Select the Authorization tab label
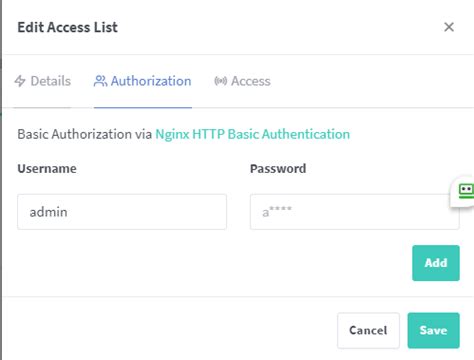Viewport: 474px width, 360px height. tap(151, 81)
